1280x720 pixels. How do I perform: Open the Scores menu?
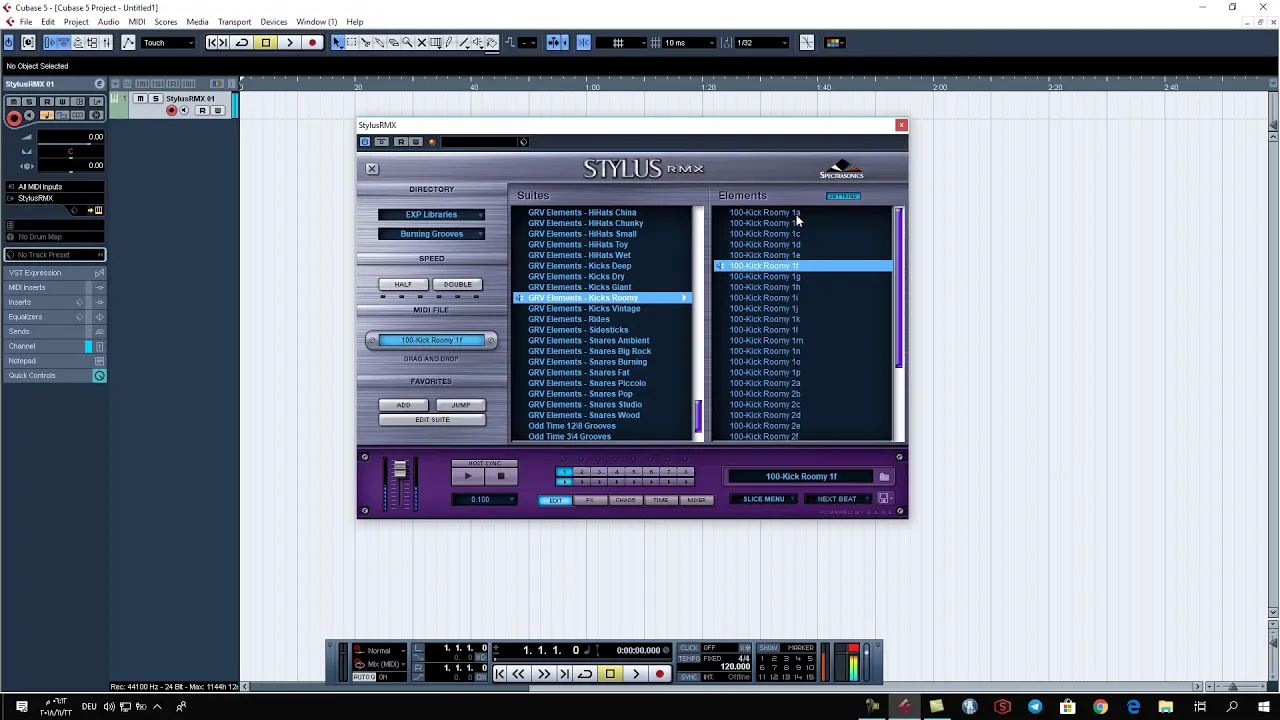tap(166, 22)
